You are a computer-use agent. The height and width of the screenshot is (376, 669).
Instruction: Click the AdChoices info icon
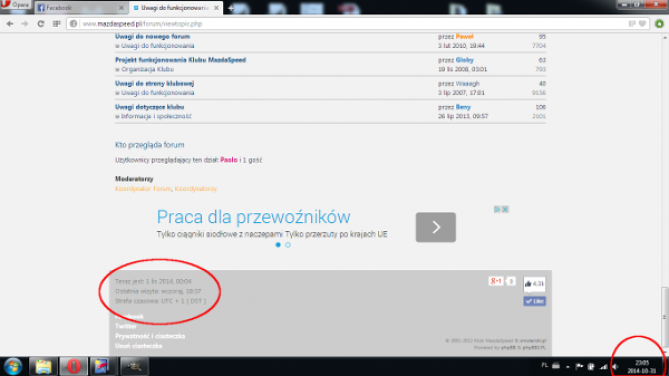point(497,209)
